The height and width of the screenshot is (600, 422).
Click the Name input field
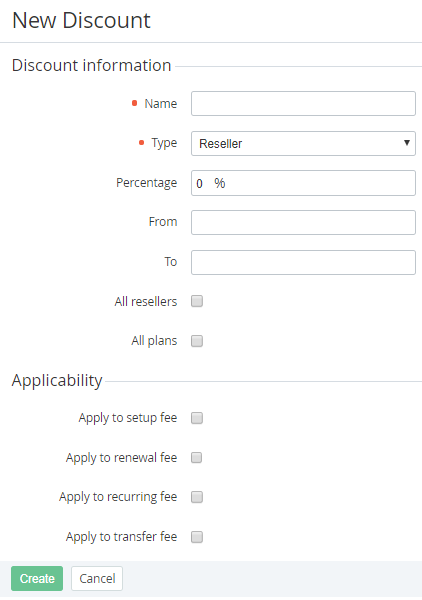303,103
